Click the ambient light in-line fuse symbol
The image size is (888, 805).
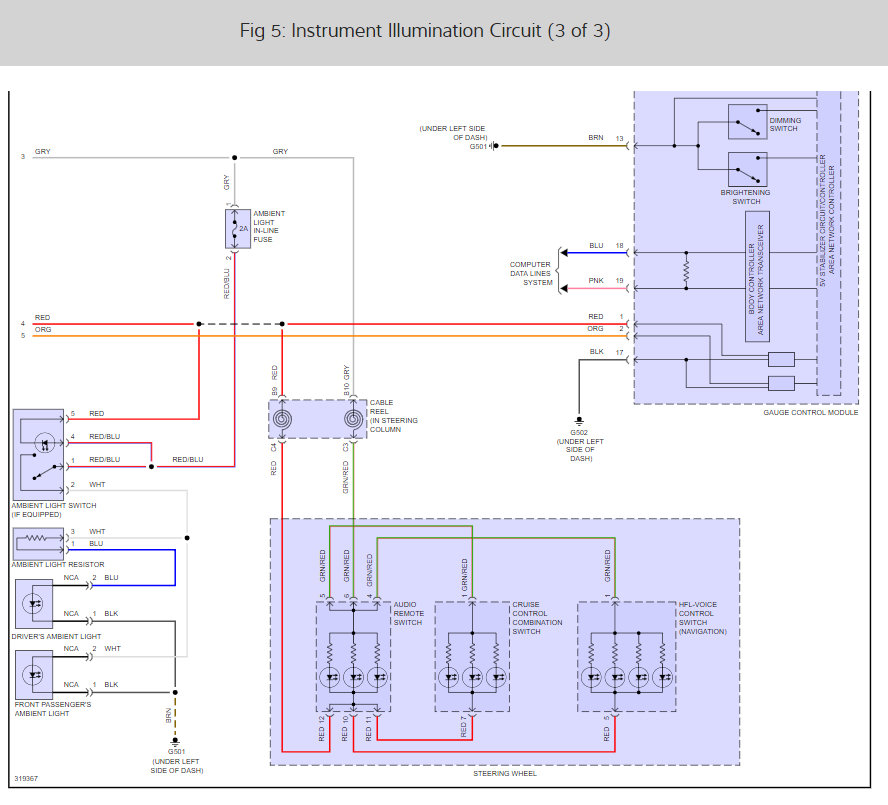click(x=236, y=229)
